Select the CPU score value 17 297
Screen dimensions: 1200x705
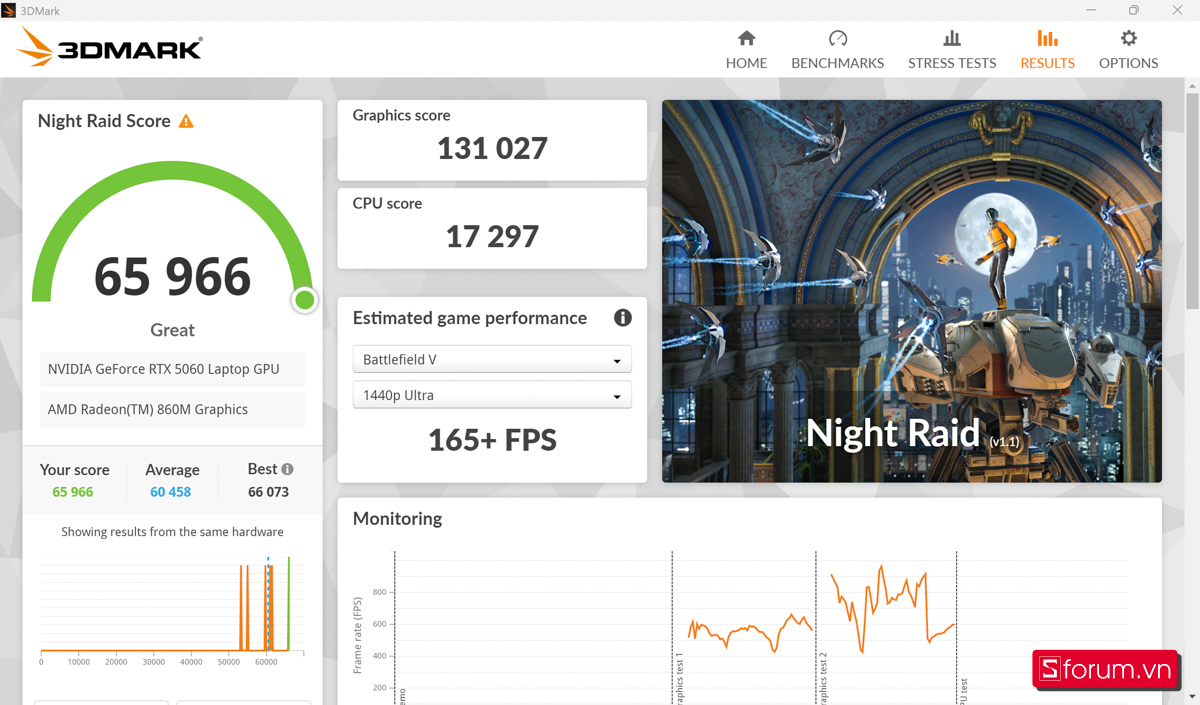[x=492, y=237]
